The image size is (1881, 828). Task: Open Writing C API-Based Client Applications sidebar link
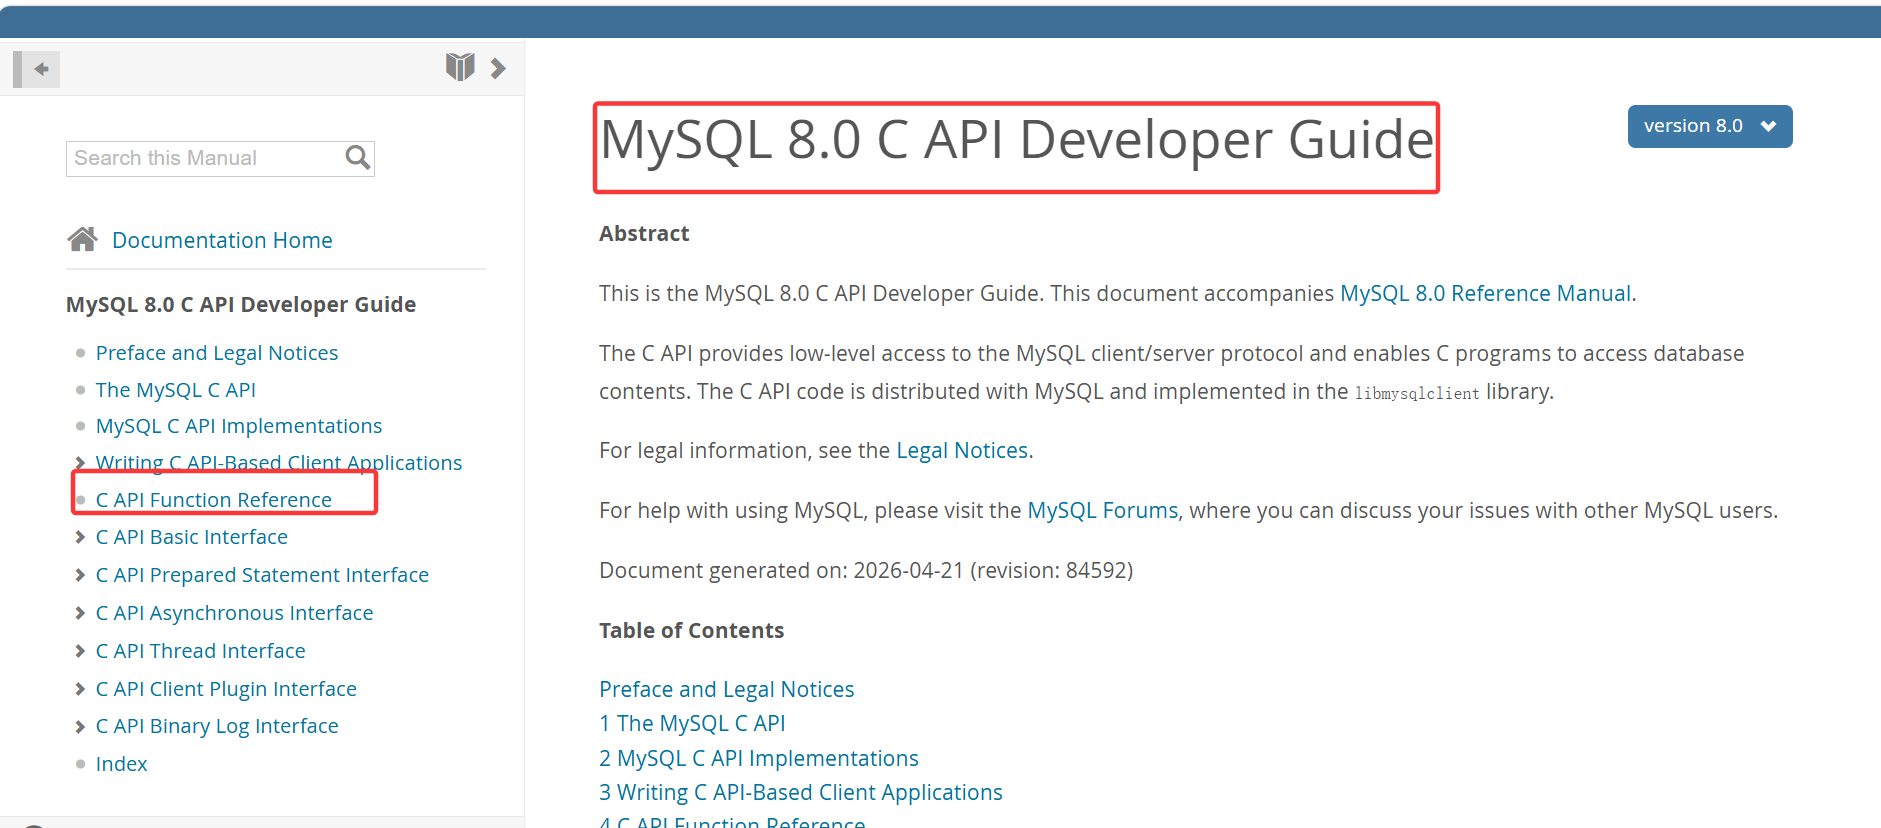point(279,463)
